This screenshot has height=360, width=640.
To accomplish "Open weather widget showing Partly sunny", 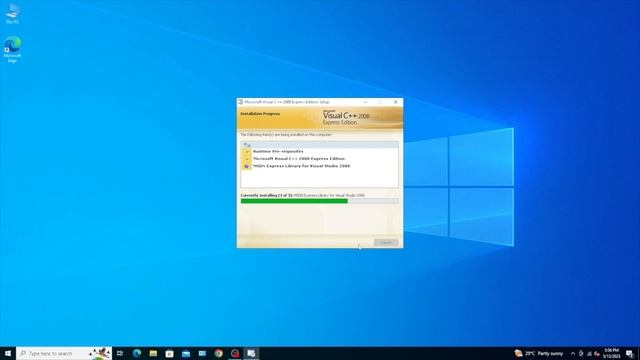I will point(539,353).
